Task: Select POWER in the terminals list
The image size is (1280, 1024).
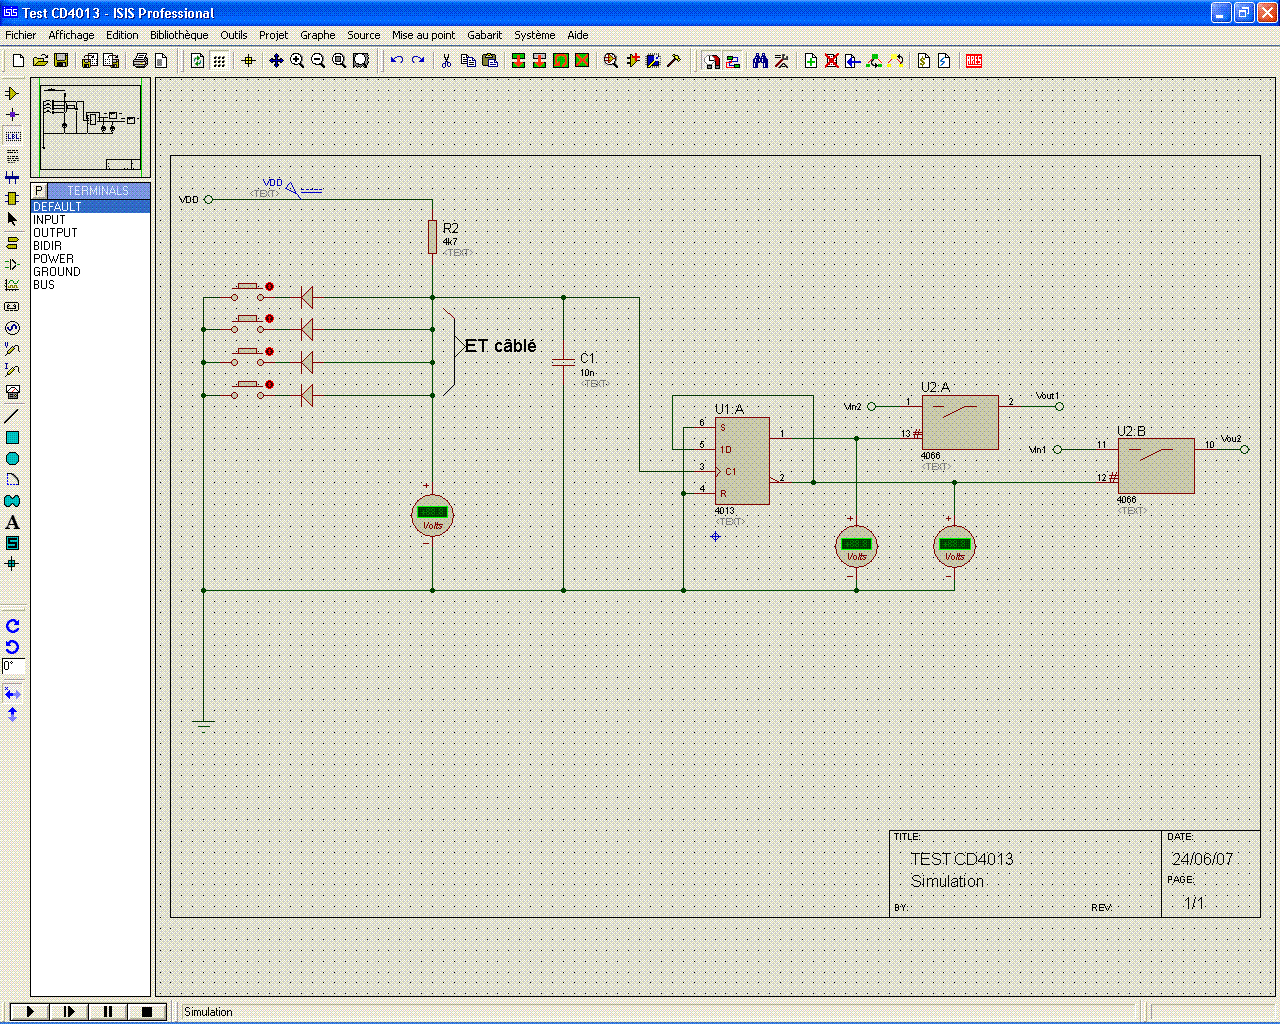Action: click(x=53, y=259)
